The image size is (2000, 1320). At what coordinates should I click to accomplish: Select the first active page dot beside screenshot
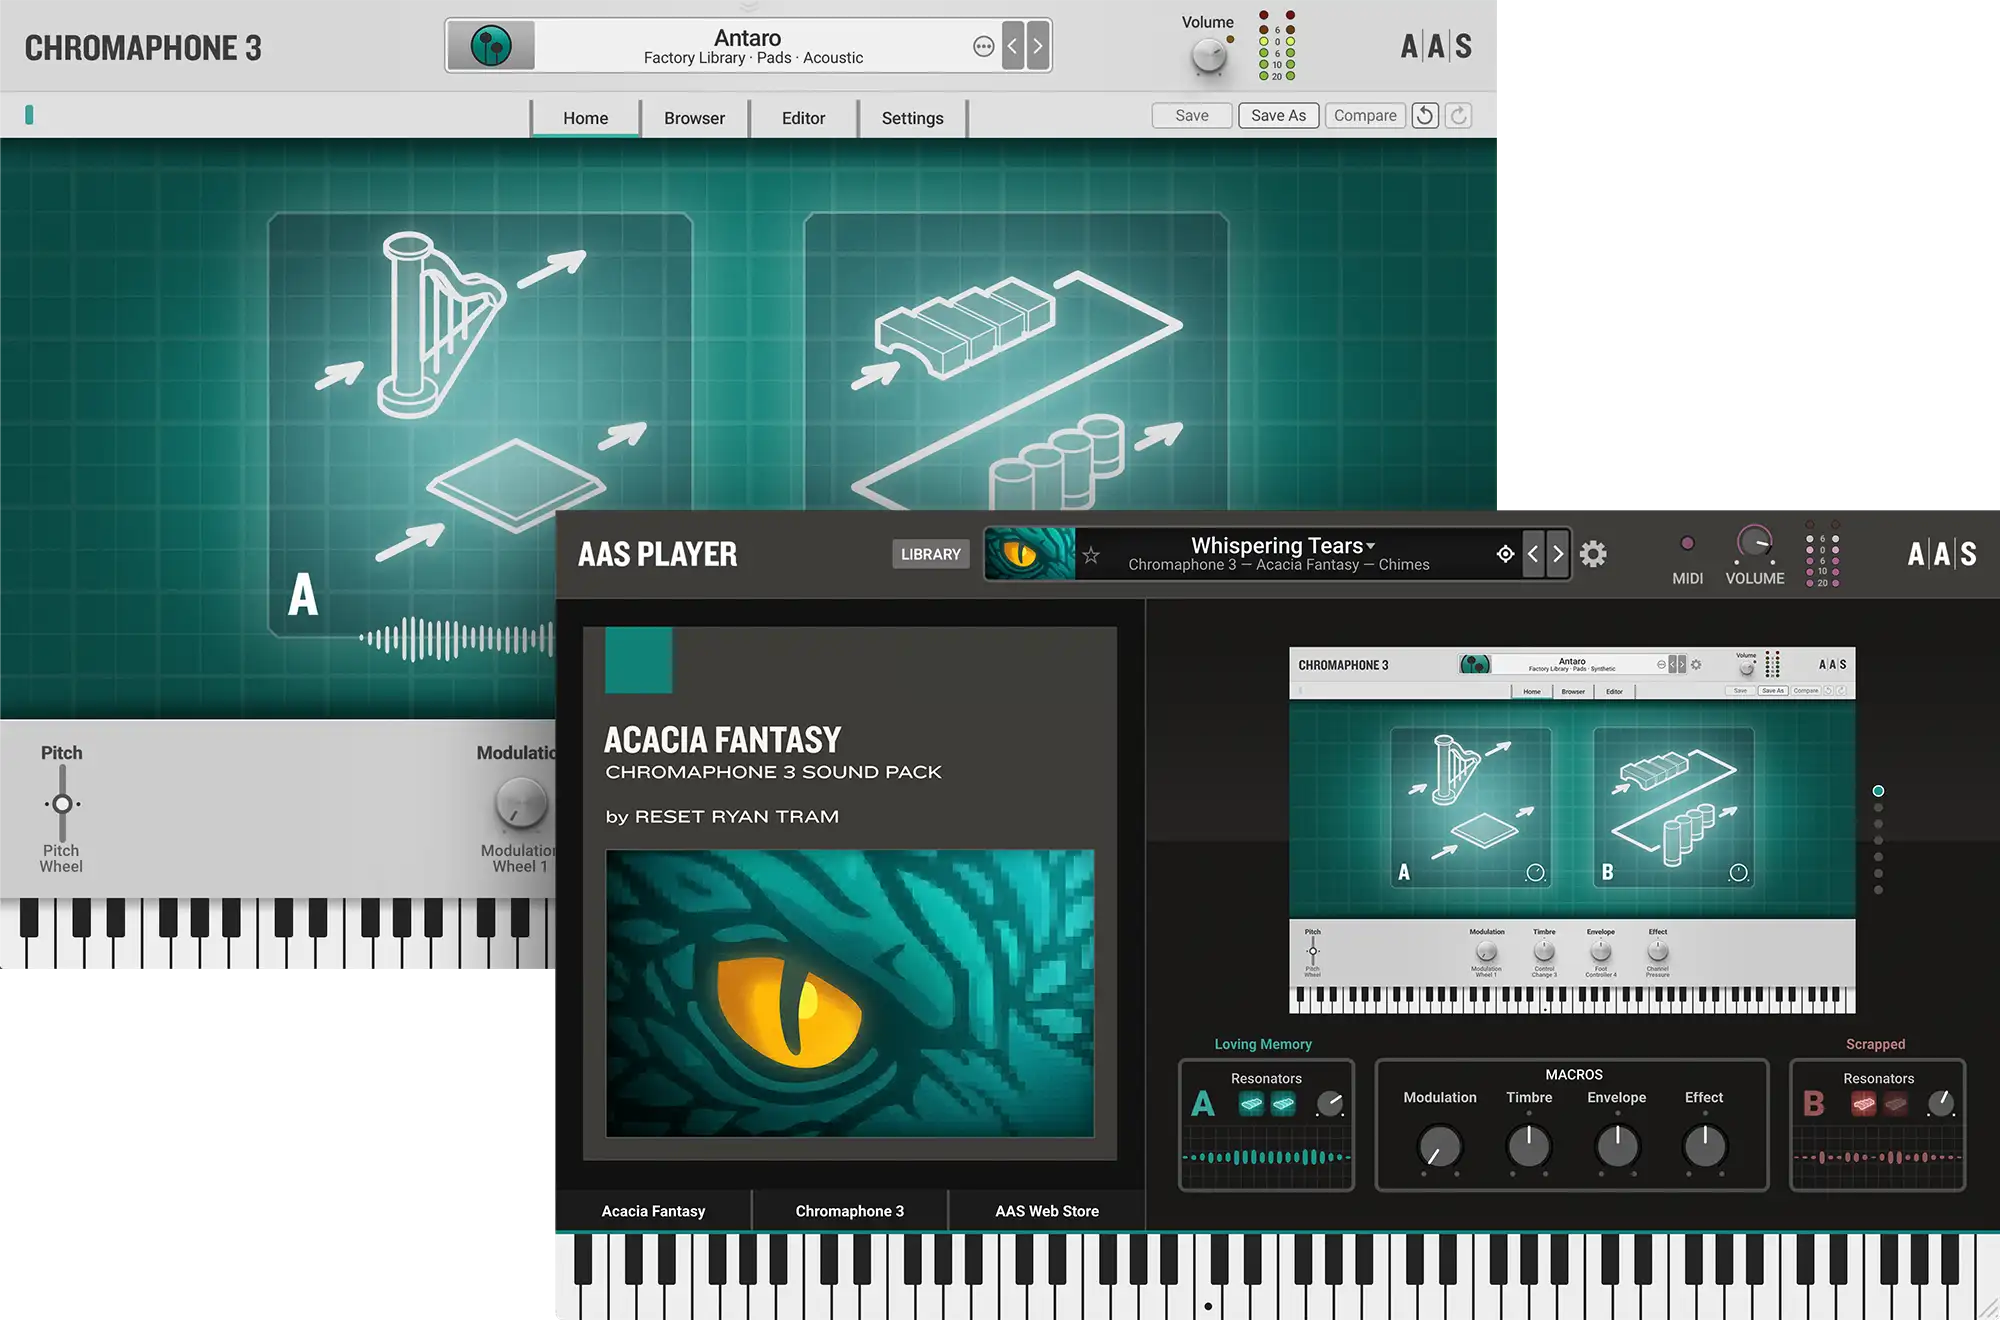click(1878, 791)
